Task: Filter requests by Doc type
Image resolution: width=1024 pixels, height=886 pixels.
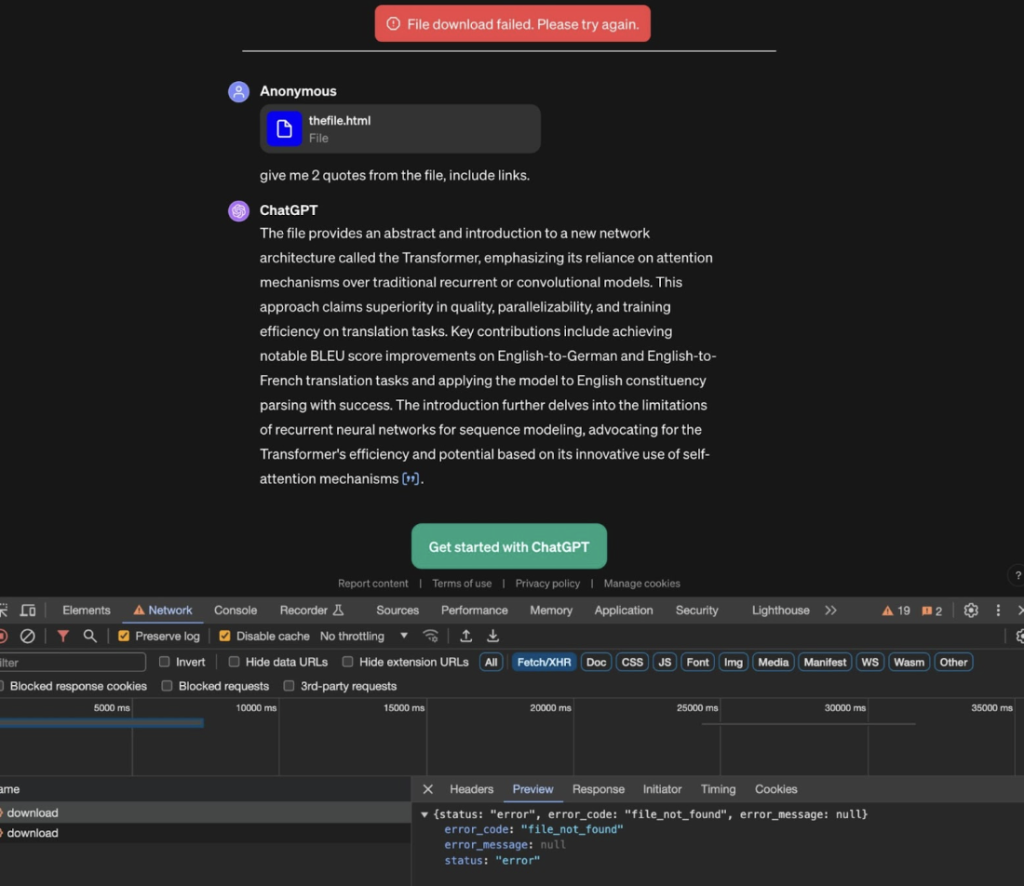Action: pos(596,662)
